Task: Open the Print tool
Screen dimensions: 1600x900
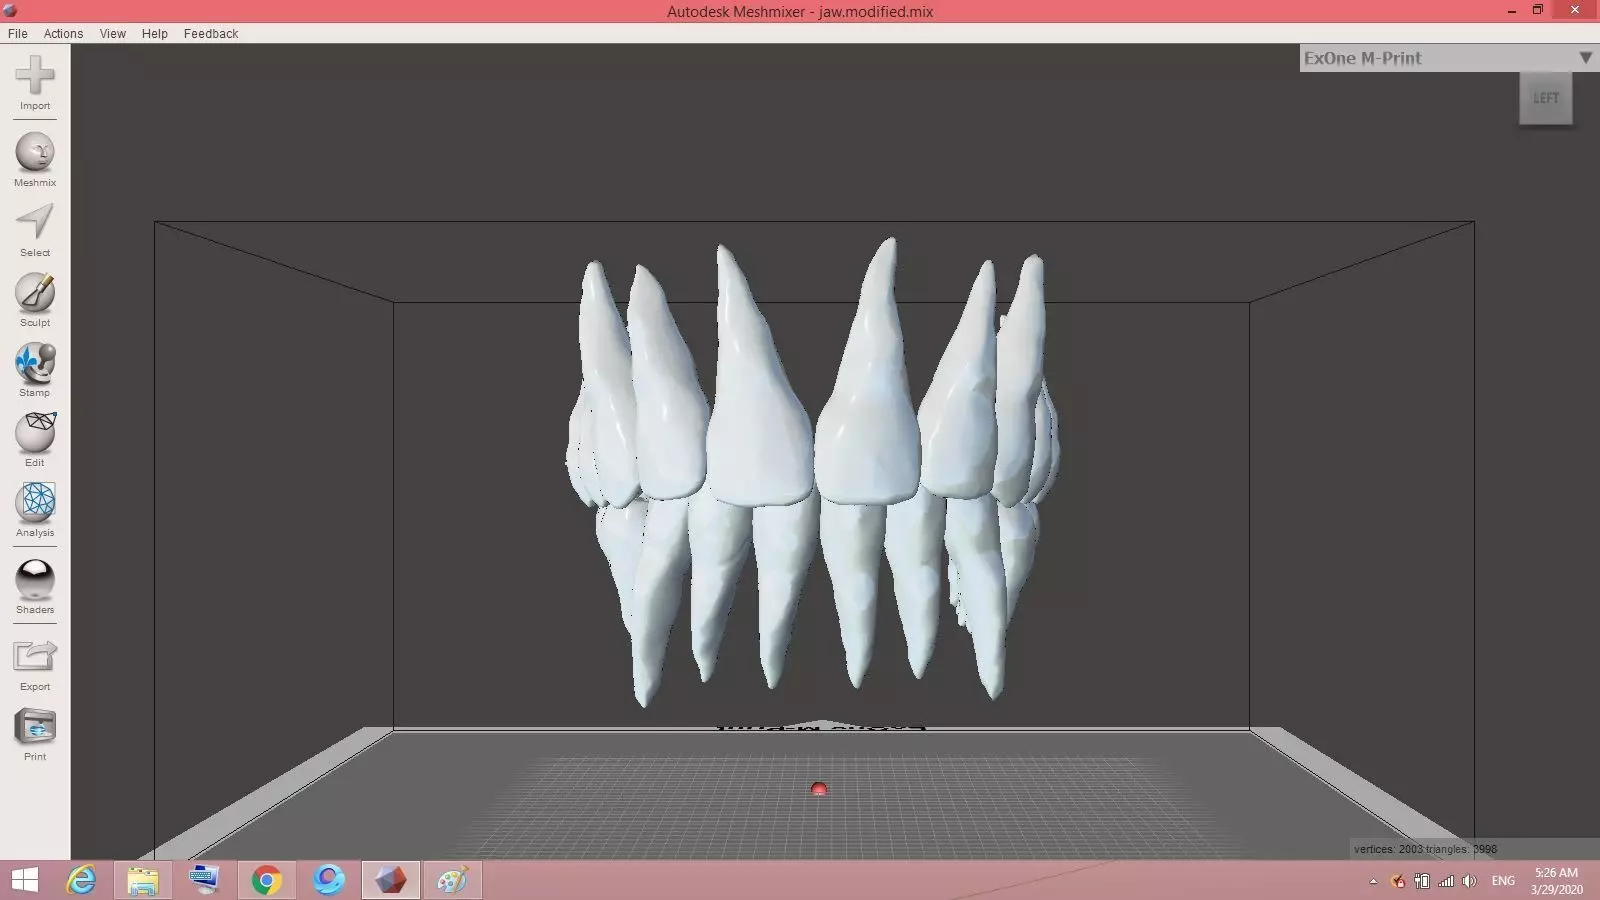Action: click(35, 734)
